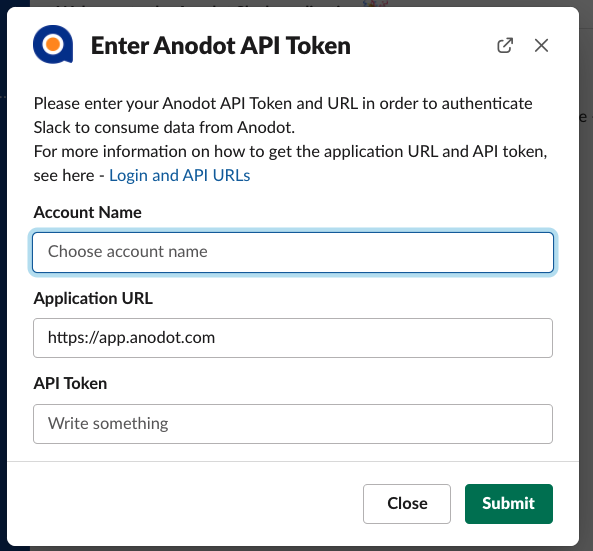The width and height of the screenshot is (593, 551).
Task: Submit the Anodot API token form
Action: [x=509, y=504]
